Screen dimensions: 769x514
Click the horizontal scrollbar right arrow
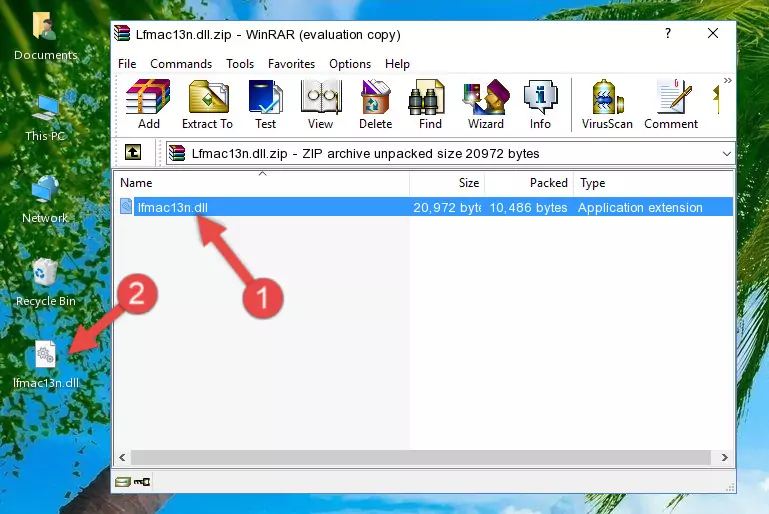pyautogui.click(x=724, y=458)
